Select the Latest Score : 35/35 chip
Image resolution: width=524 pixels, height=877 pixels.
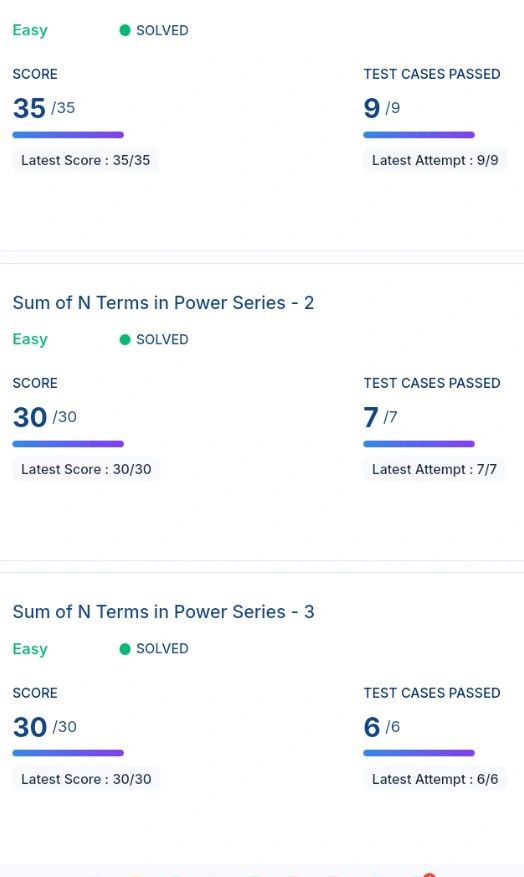point(86,160)
